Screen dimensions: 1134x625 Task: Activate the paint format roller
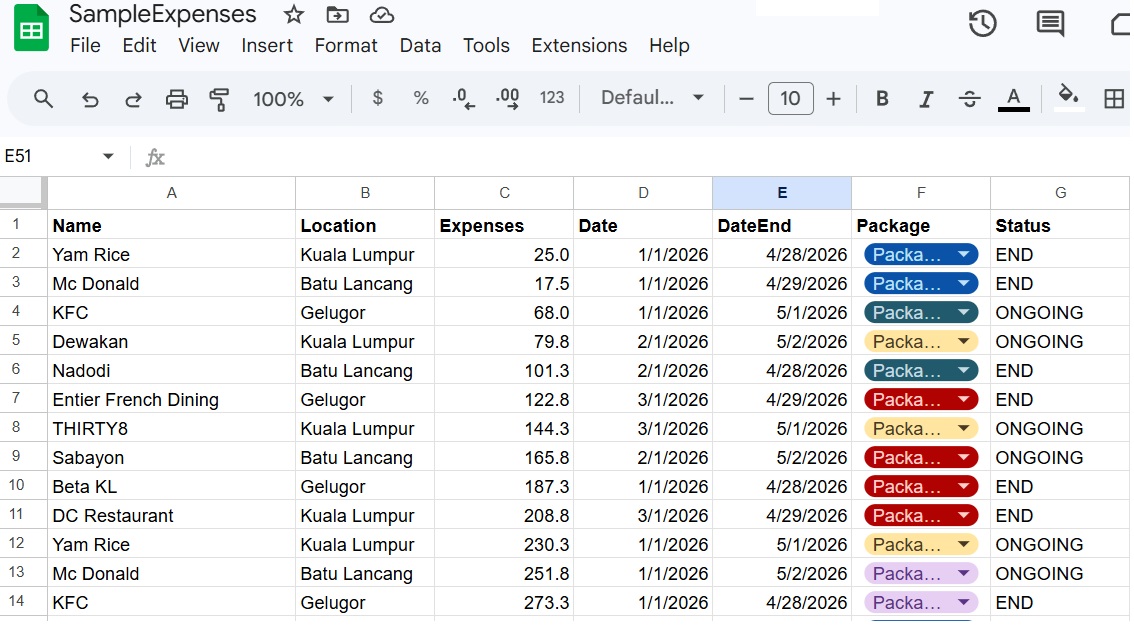pos(219,98)
